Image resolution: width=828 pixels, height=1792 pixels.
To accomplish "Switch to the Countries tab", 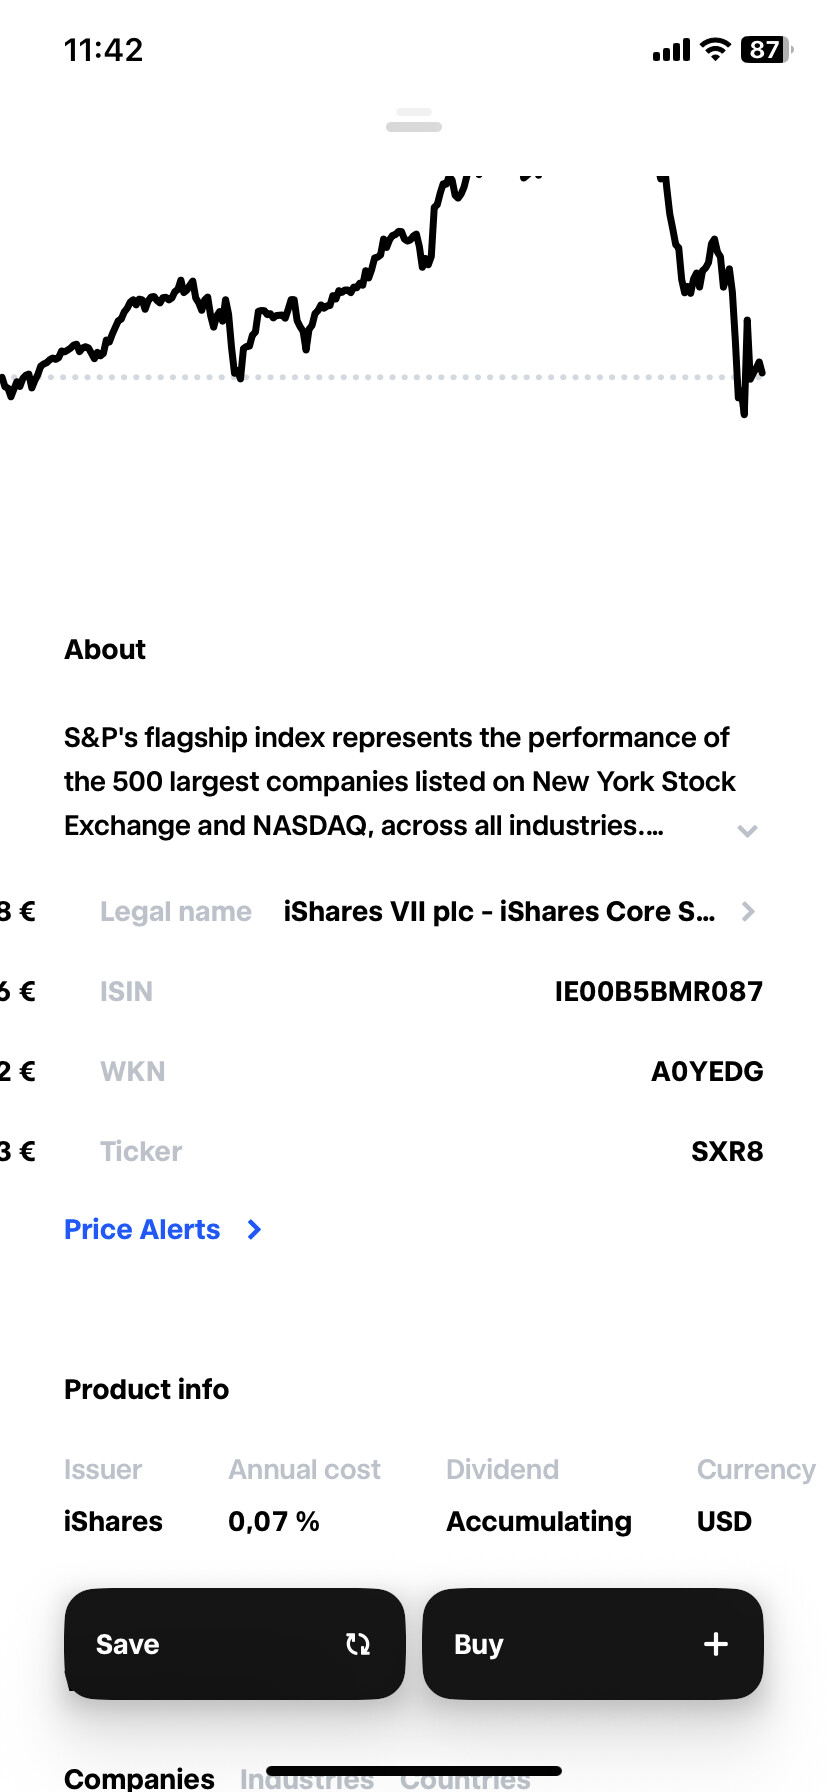I will pos(465,1779).
